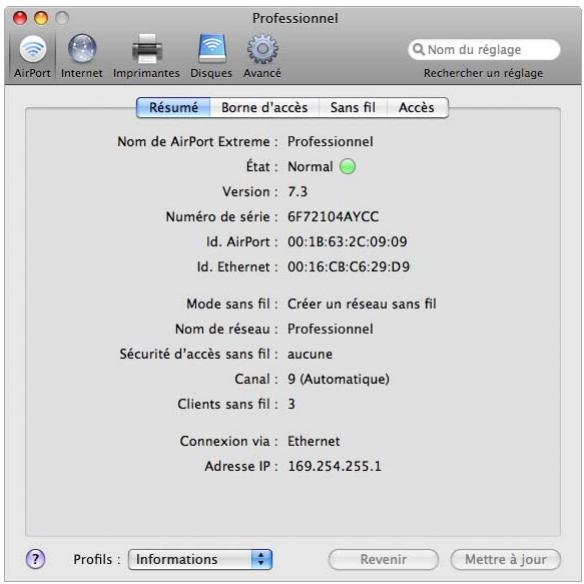The height and width of the screenshot is (584, 584).
Task: Click the Id. AirPort value 00:1B:63:2C:09:09
Action: click(347, 242)
